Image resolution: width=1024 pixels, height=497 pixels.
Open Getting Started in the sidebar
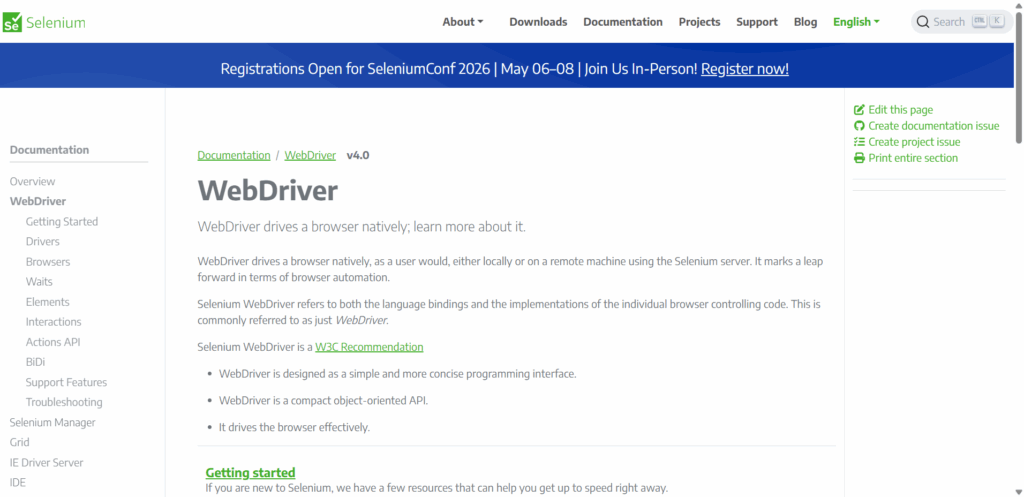click(62, 221)
